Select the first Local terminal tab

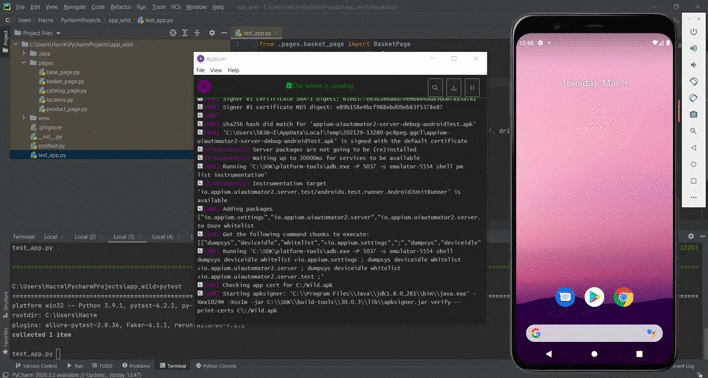click(x=51, y=237)
